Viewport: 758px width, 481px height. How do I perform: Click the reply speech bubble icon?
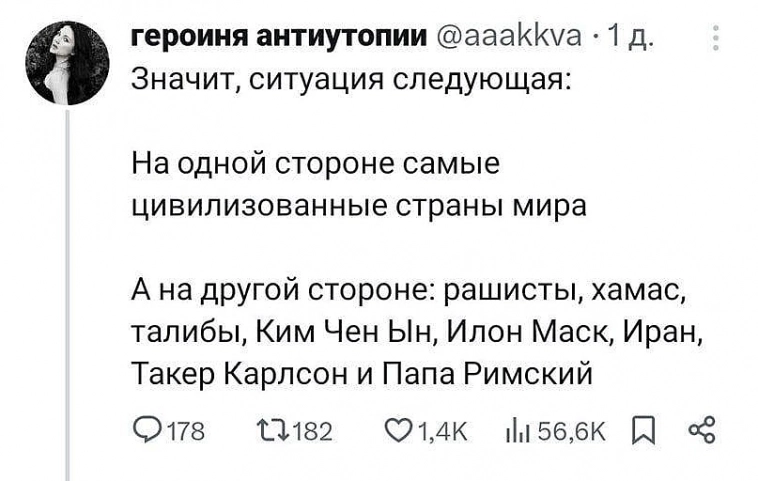[x=146, y=431]
